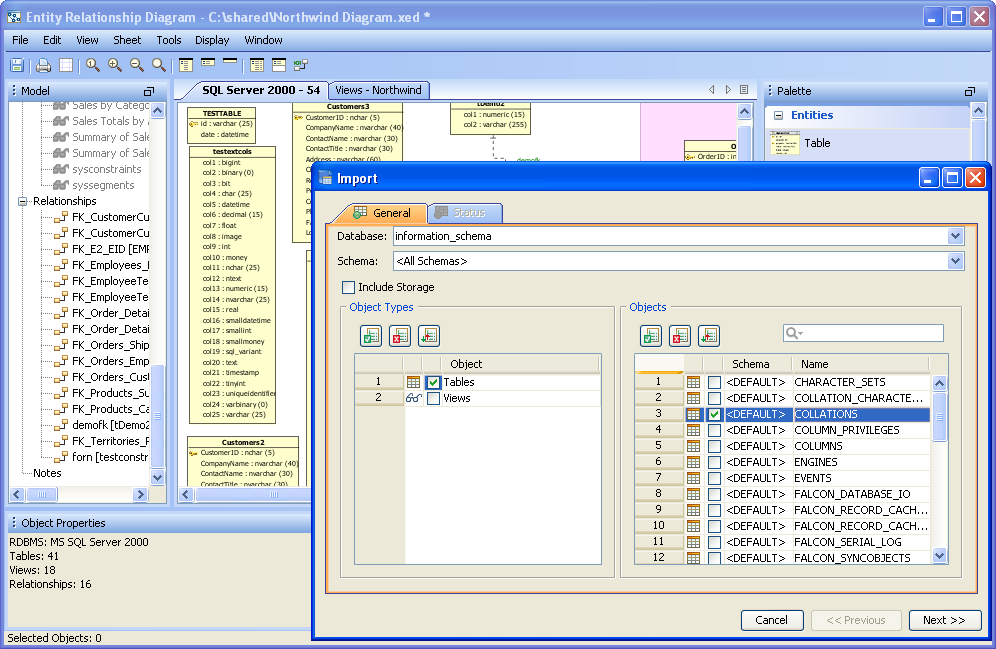
Task: Click the entity name-only display icon
Action: 230,61
